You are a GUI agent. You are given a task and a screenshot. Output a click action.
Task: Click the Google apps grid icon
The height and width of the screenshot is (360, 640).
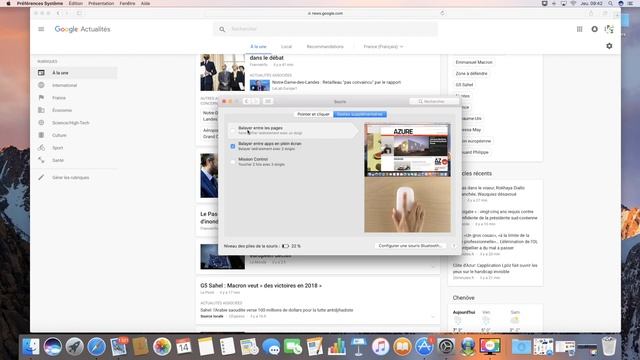click(x=579, y=29)
